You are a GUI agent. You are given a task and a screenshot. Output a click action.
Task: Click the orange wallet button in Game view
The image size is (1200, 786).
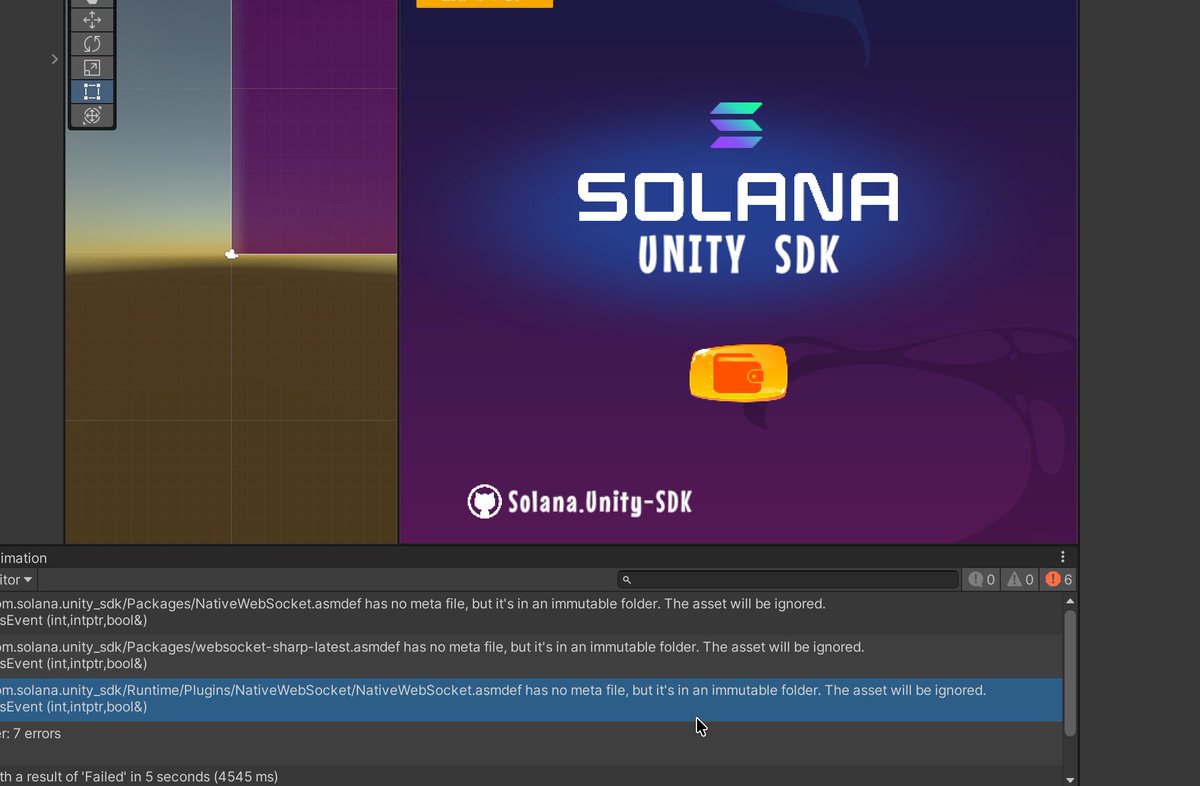[738, 373]
